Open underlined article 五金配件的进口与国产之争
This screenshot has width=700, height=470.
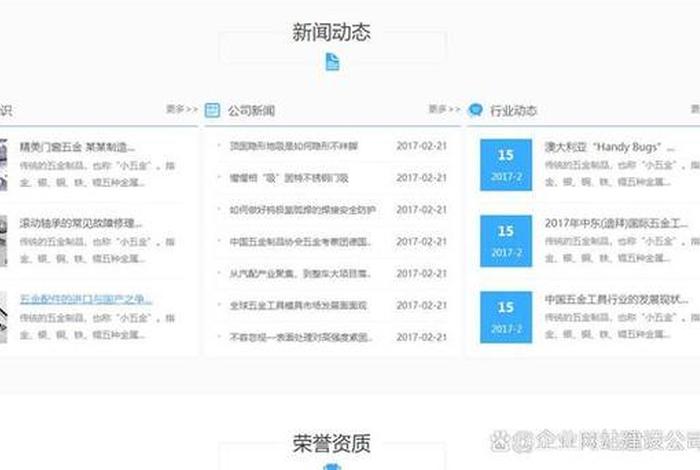86,299
